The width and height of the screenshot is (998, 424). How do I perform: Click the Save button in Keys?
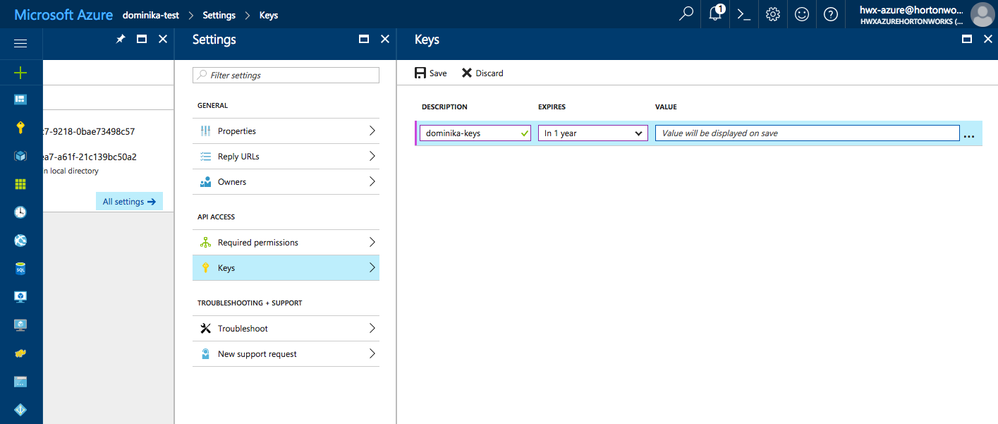(x=431, y=73)
